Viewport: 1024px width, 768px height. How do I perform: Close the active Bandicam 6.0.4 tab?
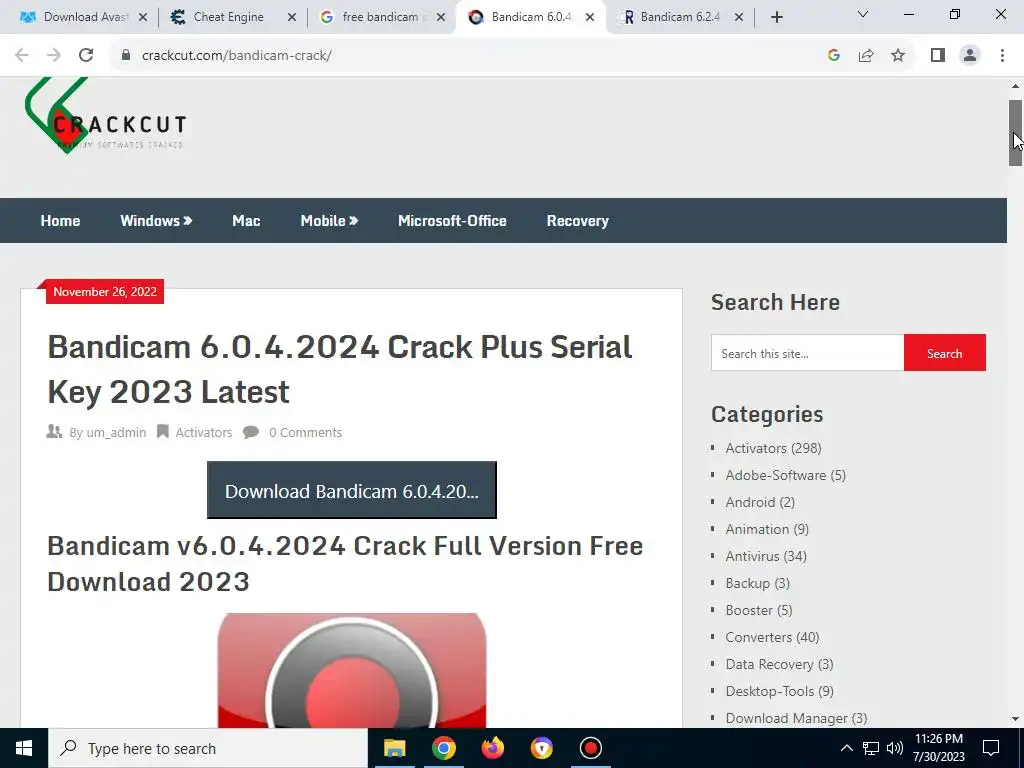pyautogui.click(x=590, y=18)
